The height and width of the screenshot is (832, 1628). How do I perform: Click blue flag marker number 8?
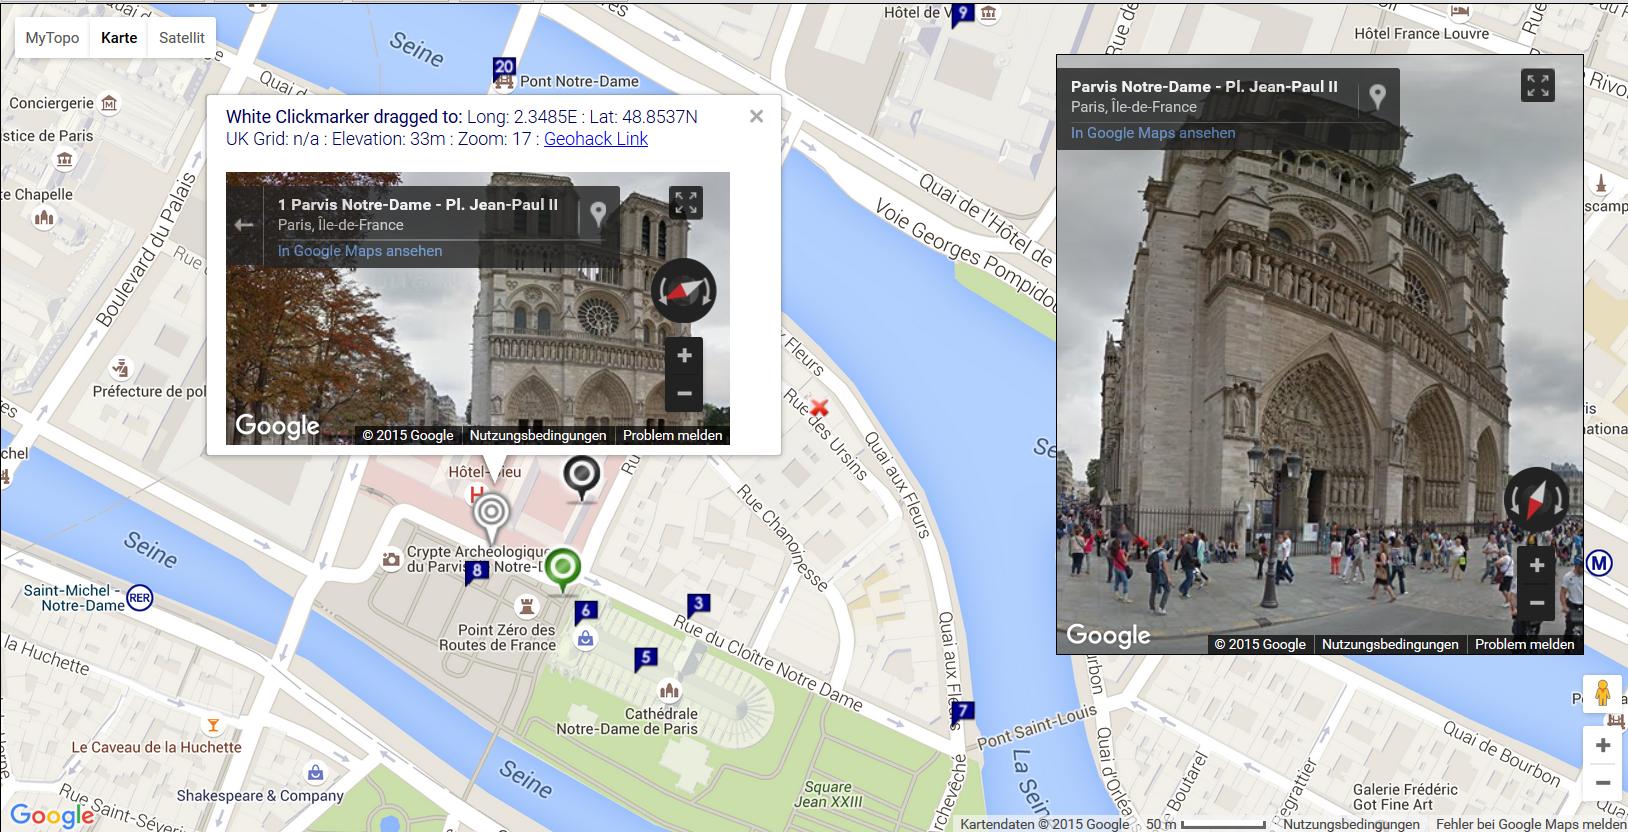pos(477,572)
